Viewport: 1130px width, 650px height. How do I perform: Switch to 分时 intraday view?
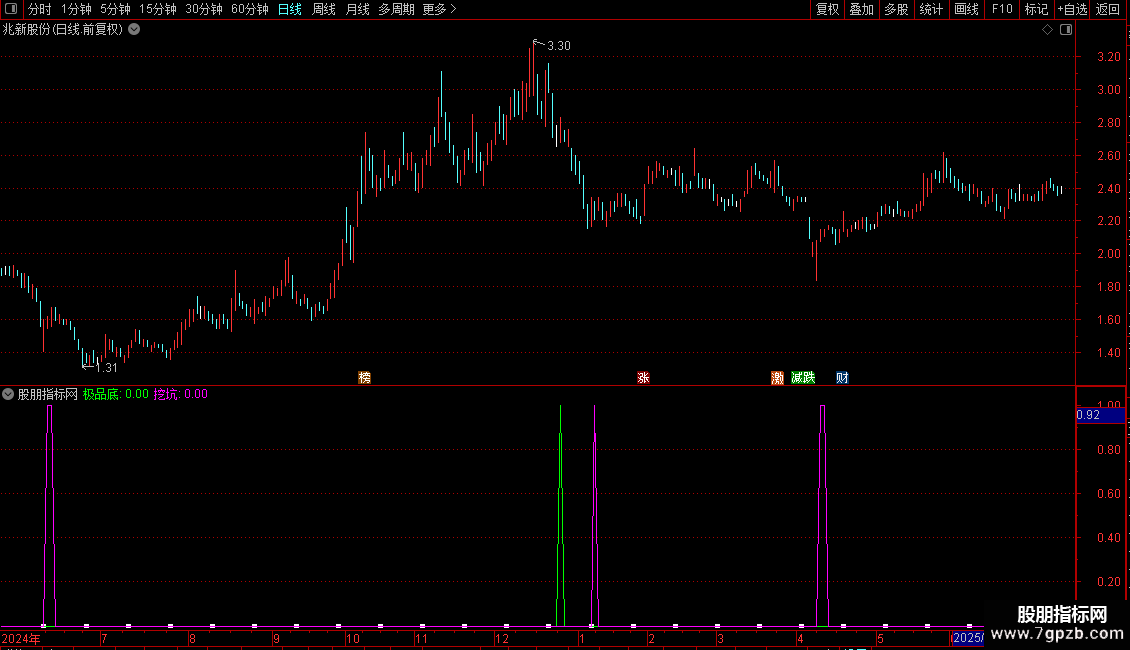point(40,9)
